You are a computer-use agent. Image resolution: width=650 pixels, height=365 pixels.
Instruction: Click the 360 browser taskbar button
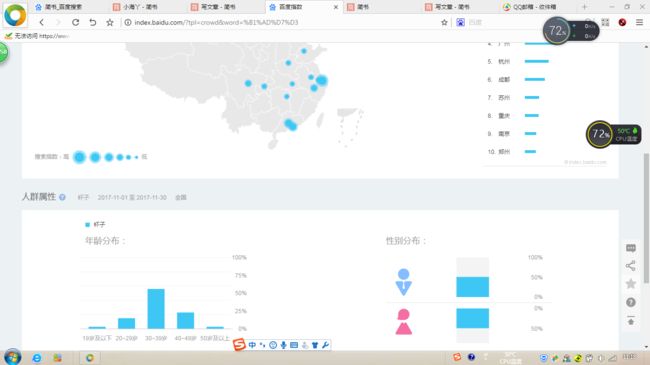tap(90, 358)
